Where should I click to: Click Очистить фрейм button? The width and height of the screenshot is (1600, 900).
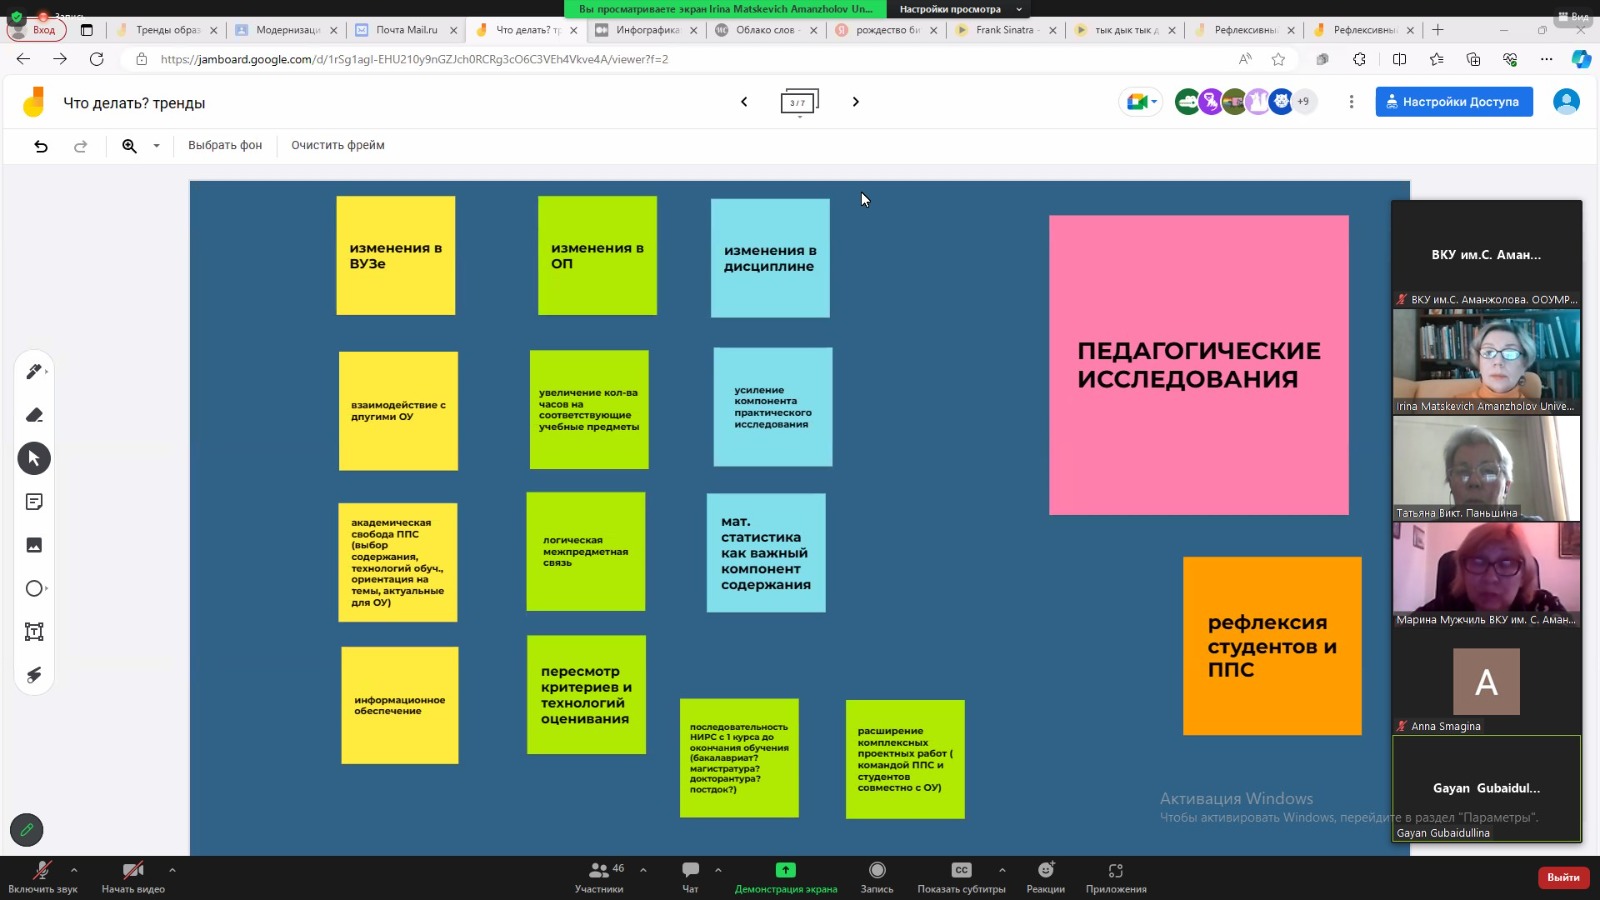tap(337, 146)
